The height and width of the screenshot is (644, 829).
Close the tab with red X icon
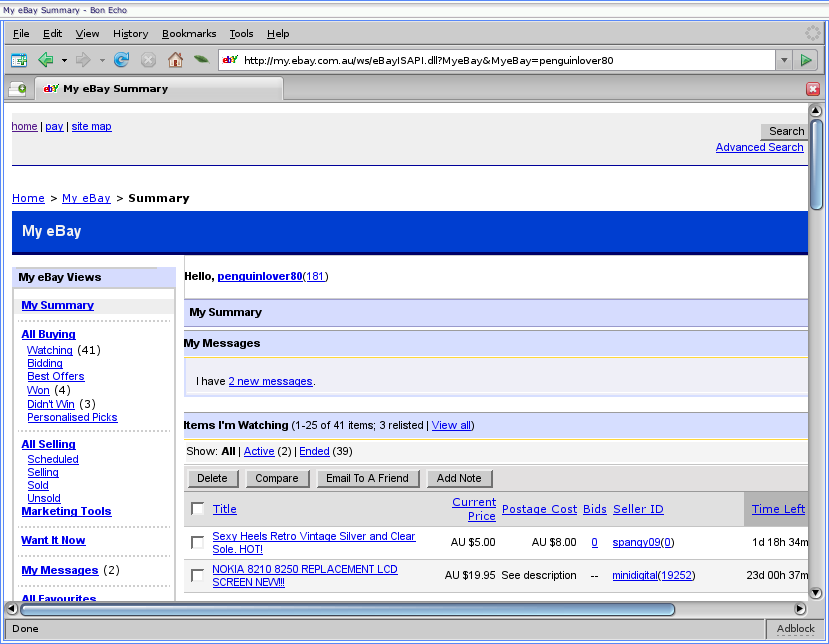tap(813, 89)
